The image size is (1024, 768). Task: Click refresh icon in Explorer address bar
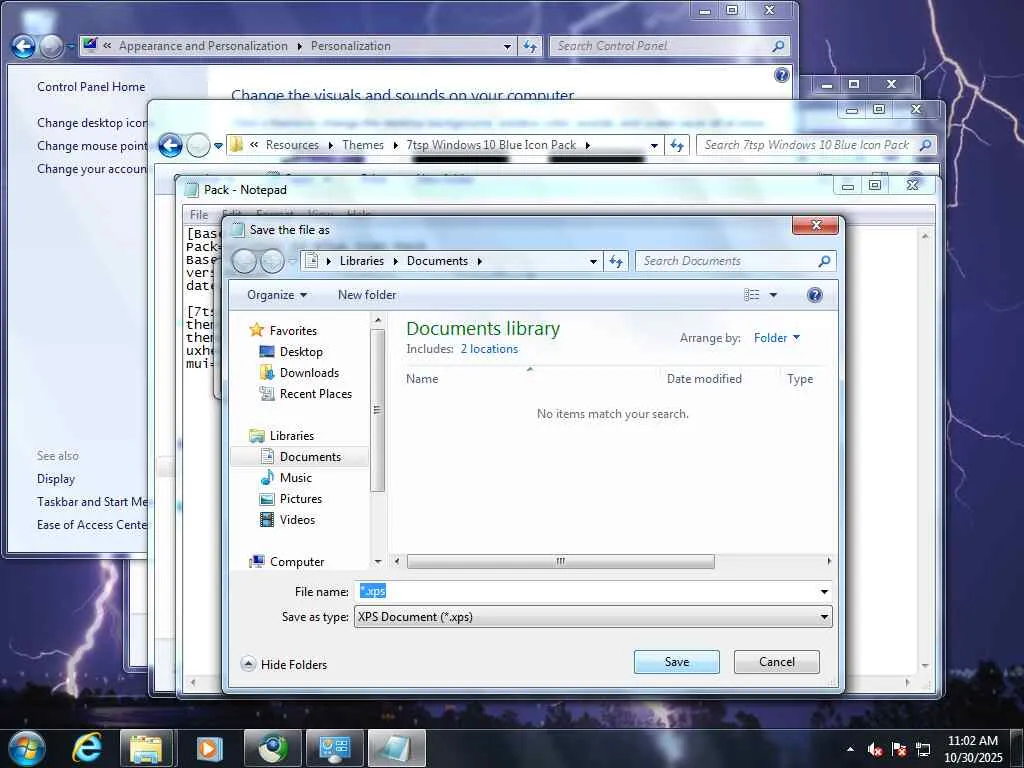[677, 145]
